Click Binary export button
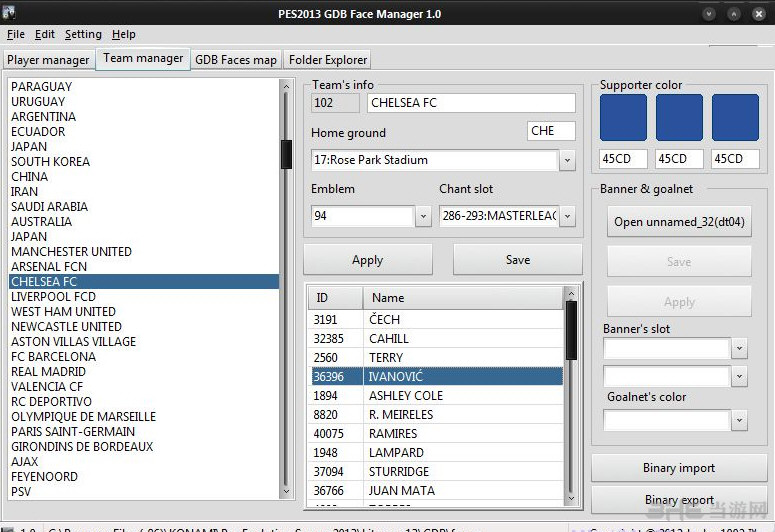 (x=679, y=500)
